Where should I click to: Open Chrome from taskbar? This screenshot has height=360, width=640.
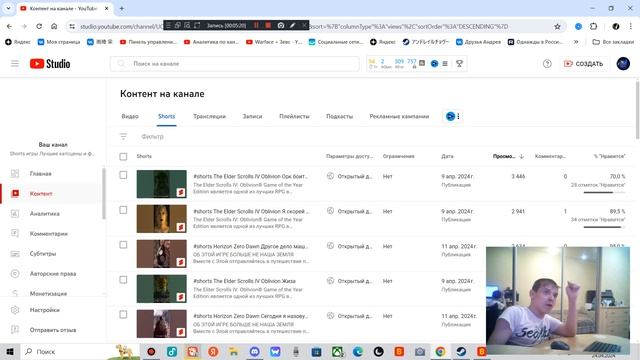pos(440,351)
